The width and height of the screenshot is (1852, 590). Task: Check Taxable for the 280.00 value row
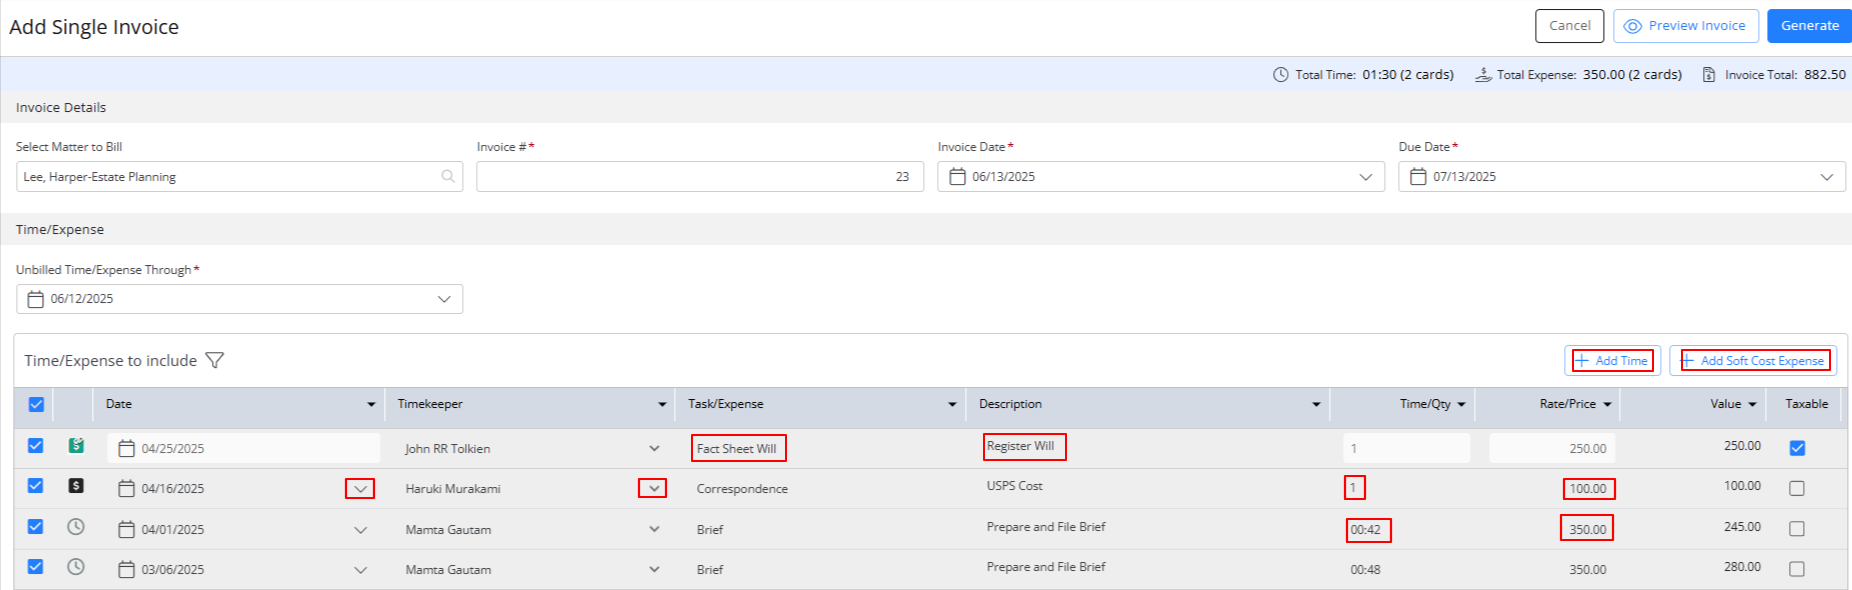[1797, 569]
